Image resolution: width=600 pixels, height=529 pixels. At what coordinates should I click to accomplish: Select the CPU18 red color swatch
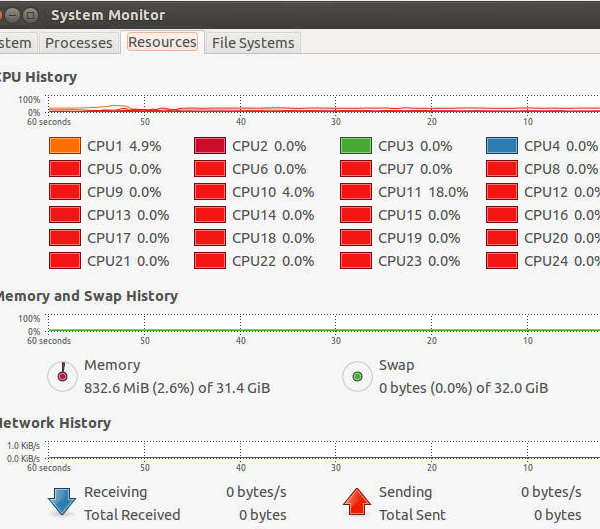point(210,238)
